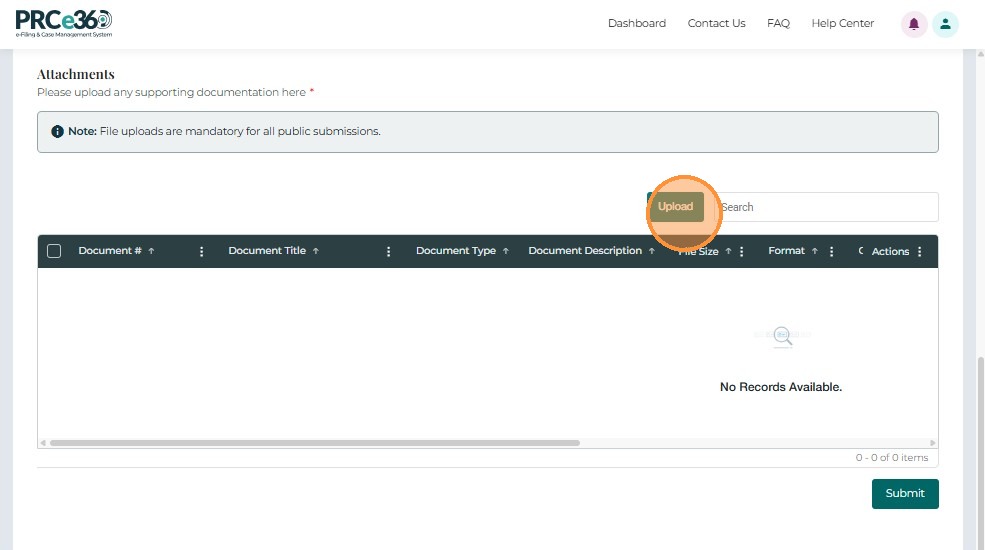Image resolution: width=985 pixels, height=550 pixels.
Task: Click the Submit button
Action: point(905,493)
